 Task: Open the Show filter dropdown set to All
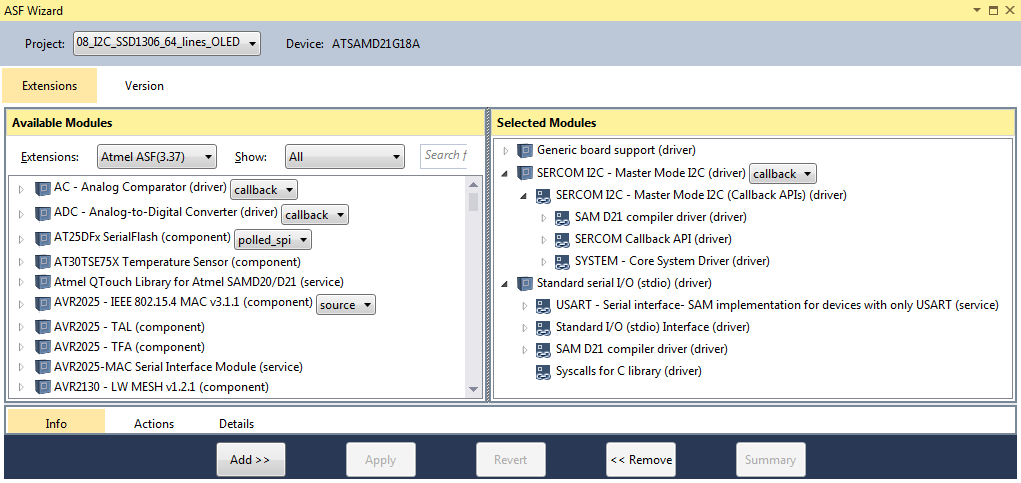coord(344,157)
